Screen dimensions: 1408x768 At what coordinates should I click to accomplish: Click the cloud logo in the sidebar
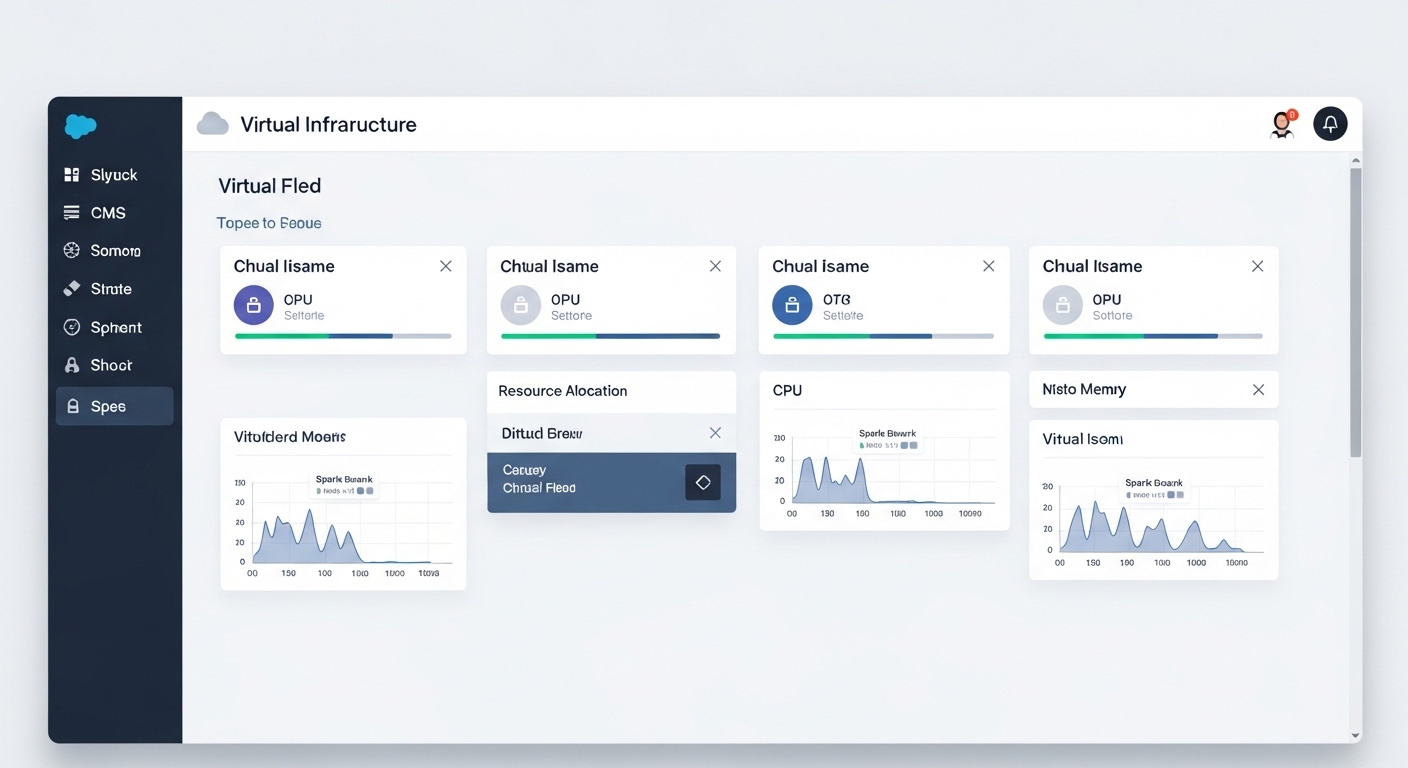click(x=79, y=126)
